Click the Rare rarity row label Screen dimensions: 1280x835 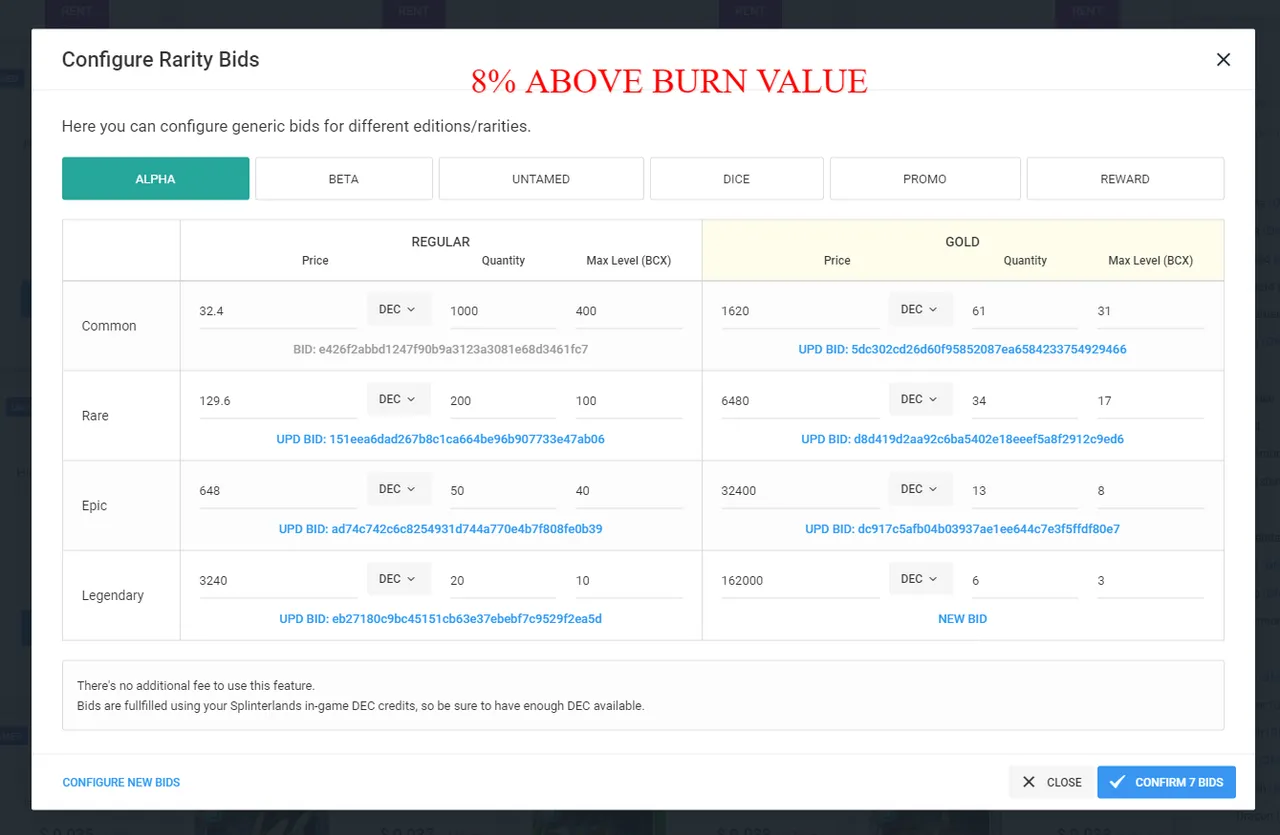point(95,416)
